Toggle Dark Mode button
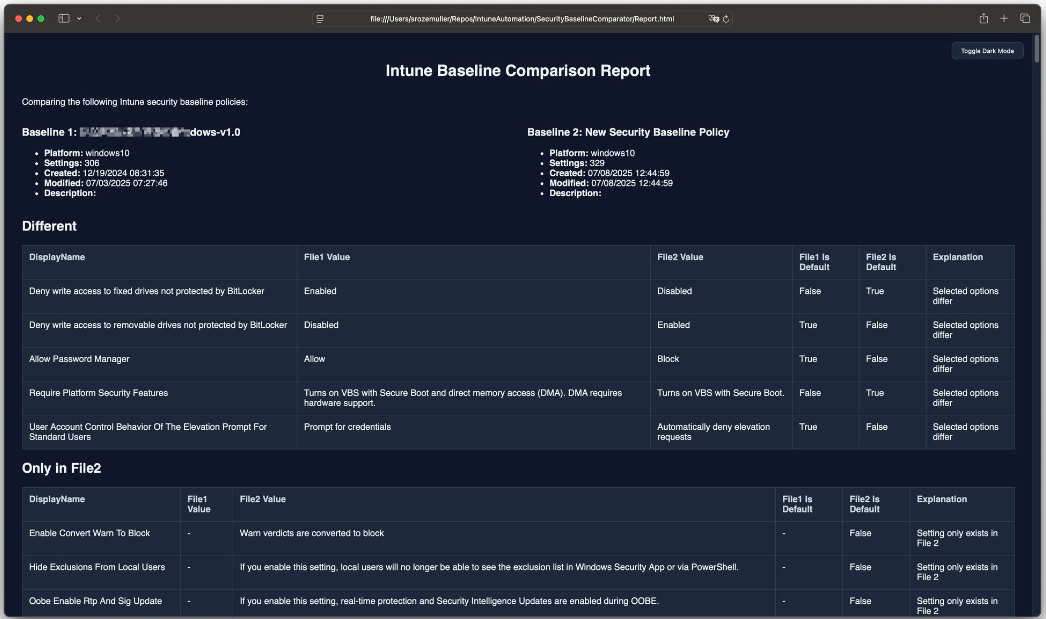Screen dimensions: 1046x619 click(x=987, y=50)
